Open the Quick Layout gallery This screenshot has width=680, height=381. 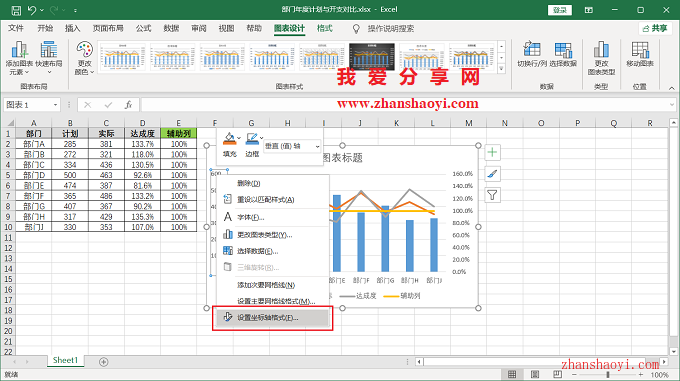click(49, 58)
